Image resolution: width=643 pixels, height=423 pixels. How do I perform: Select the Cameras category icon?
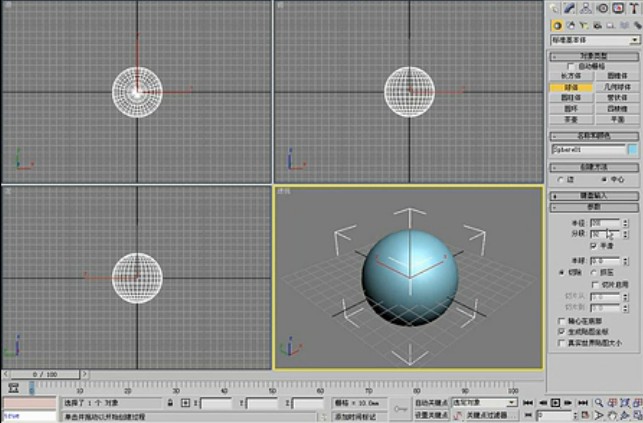597,26
